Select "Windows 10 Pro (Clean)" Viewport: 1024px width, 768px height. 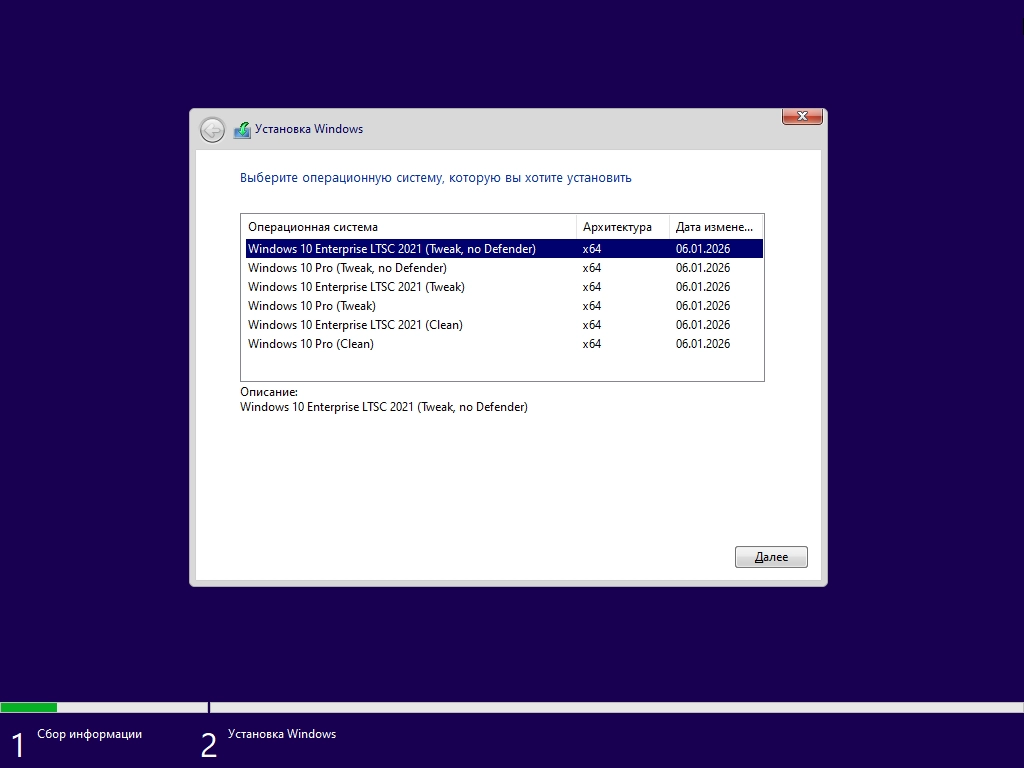[310, 344]
